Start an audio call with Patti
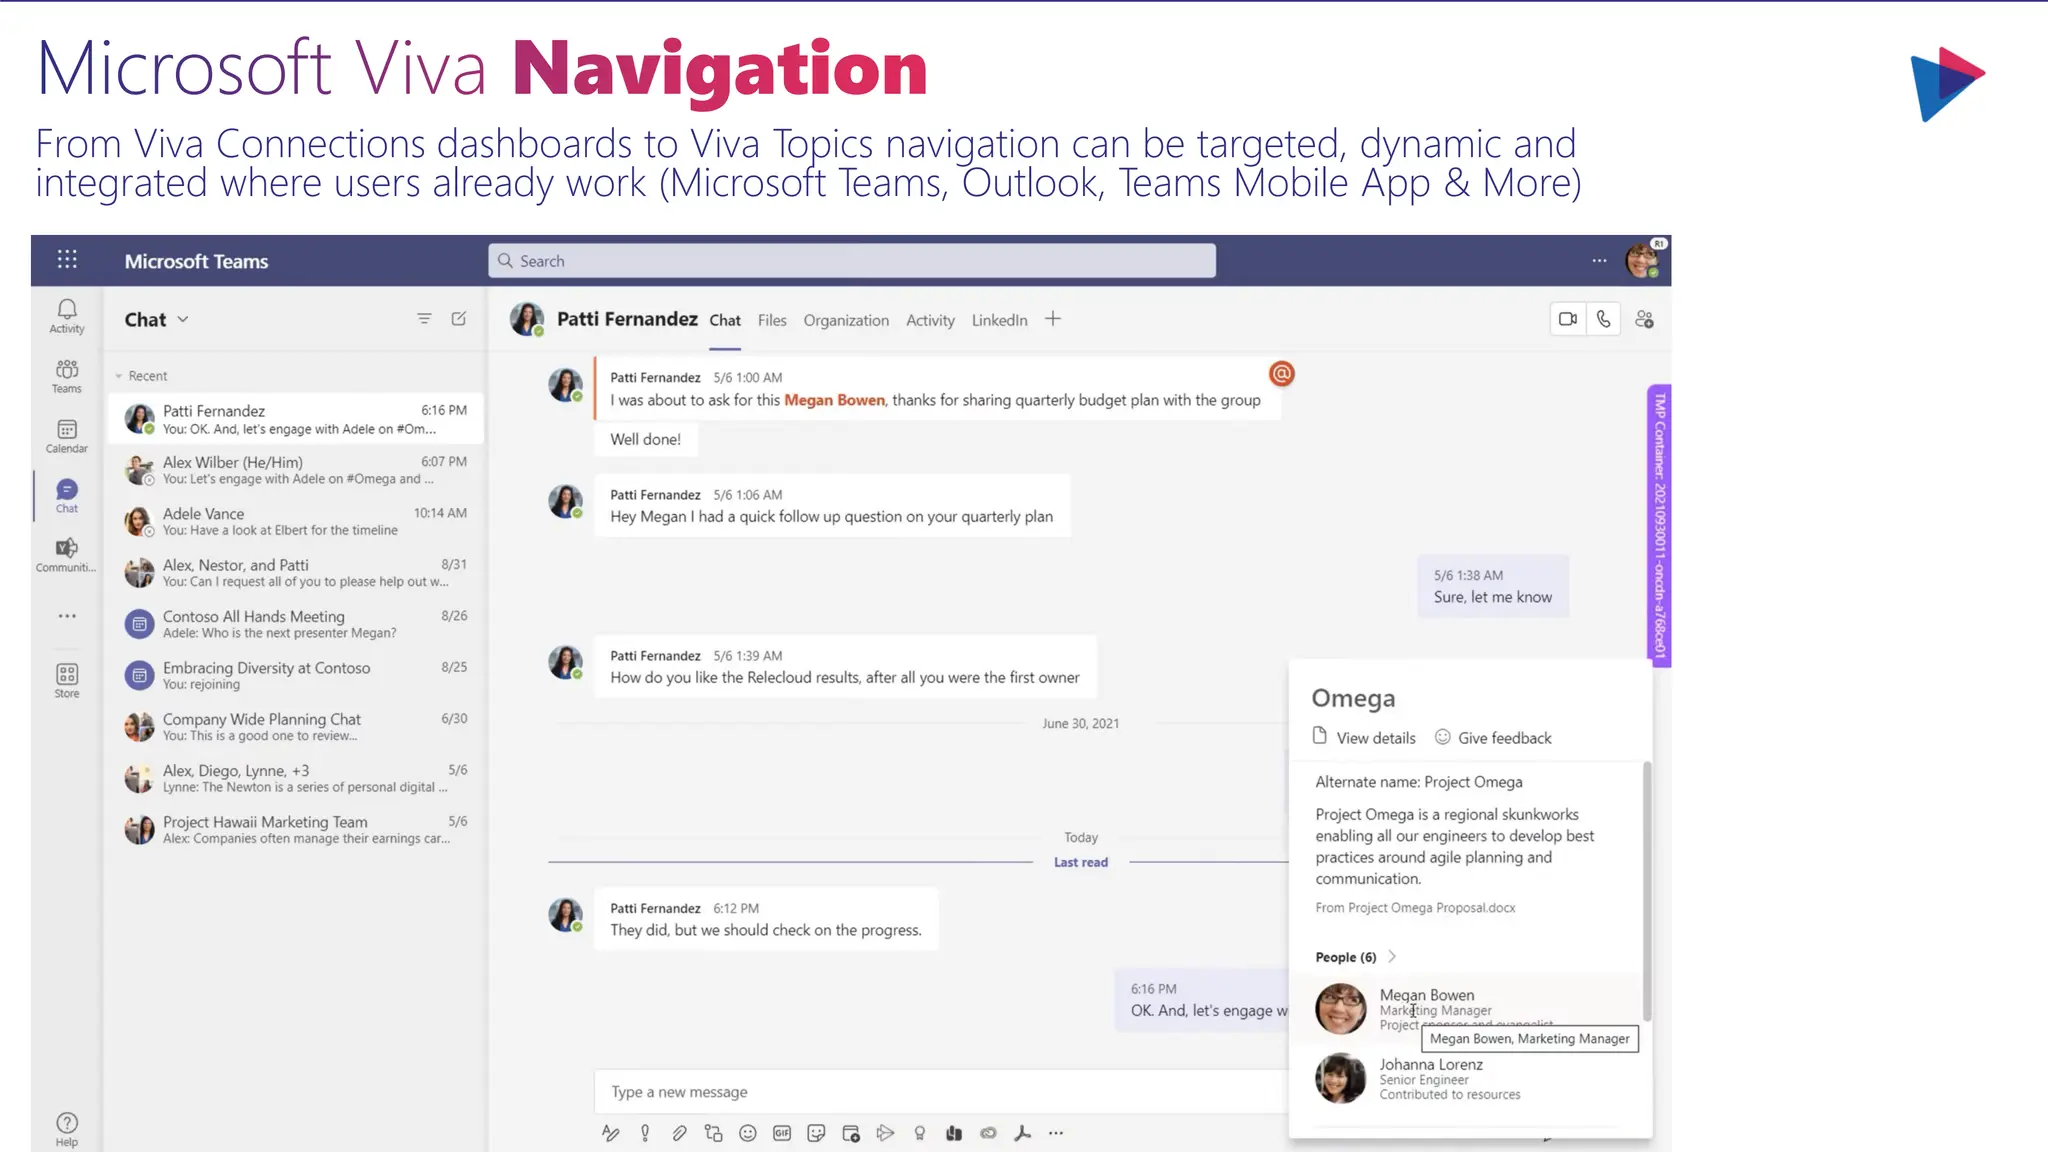The image size is (2048, 1152). tap(1604, 319)
